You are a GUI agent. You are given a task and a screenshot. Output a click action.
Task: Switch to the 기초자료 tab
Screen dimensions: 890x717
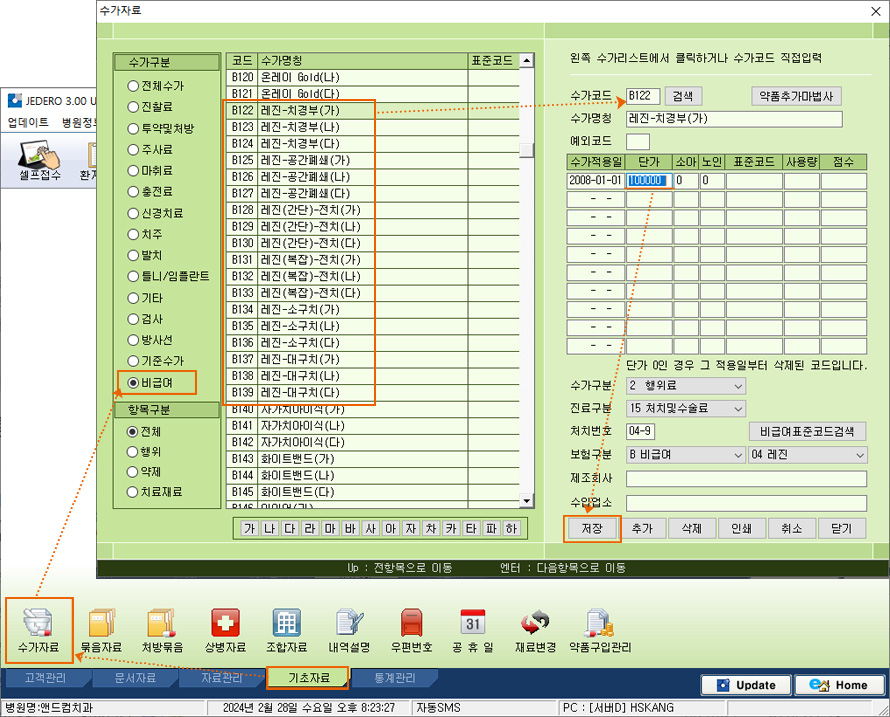point(308,678)
